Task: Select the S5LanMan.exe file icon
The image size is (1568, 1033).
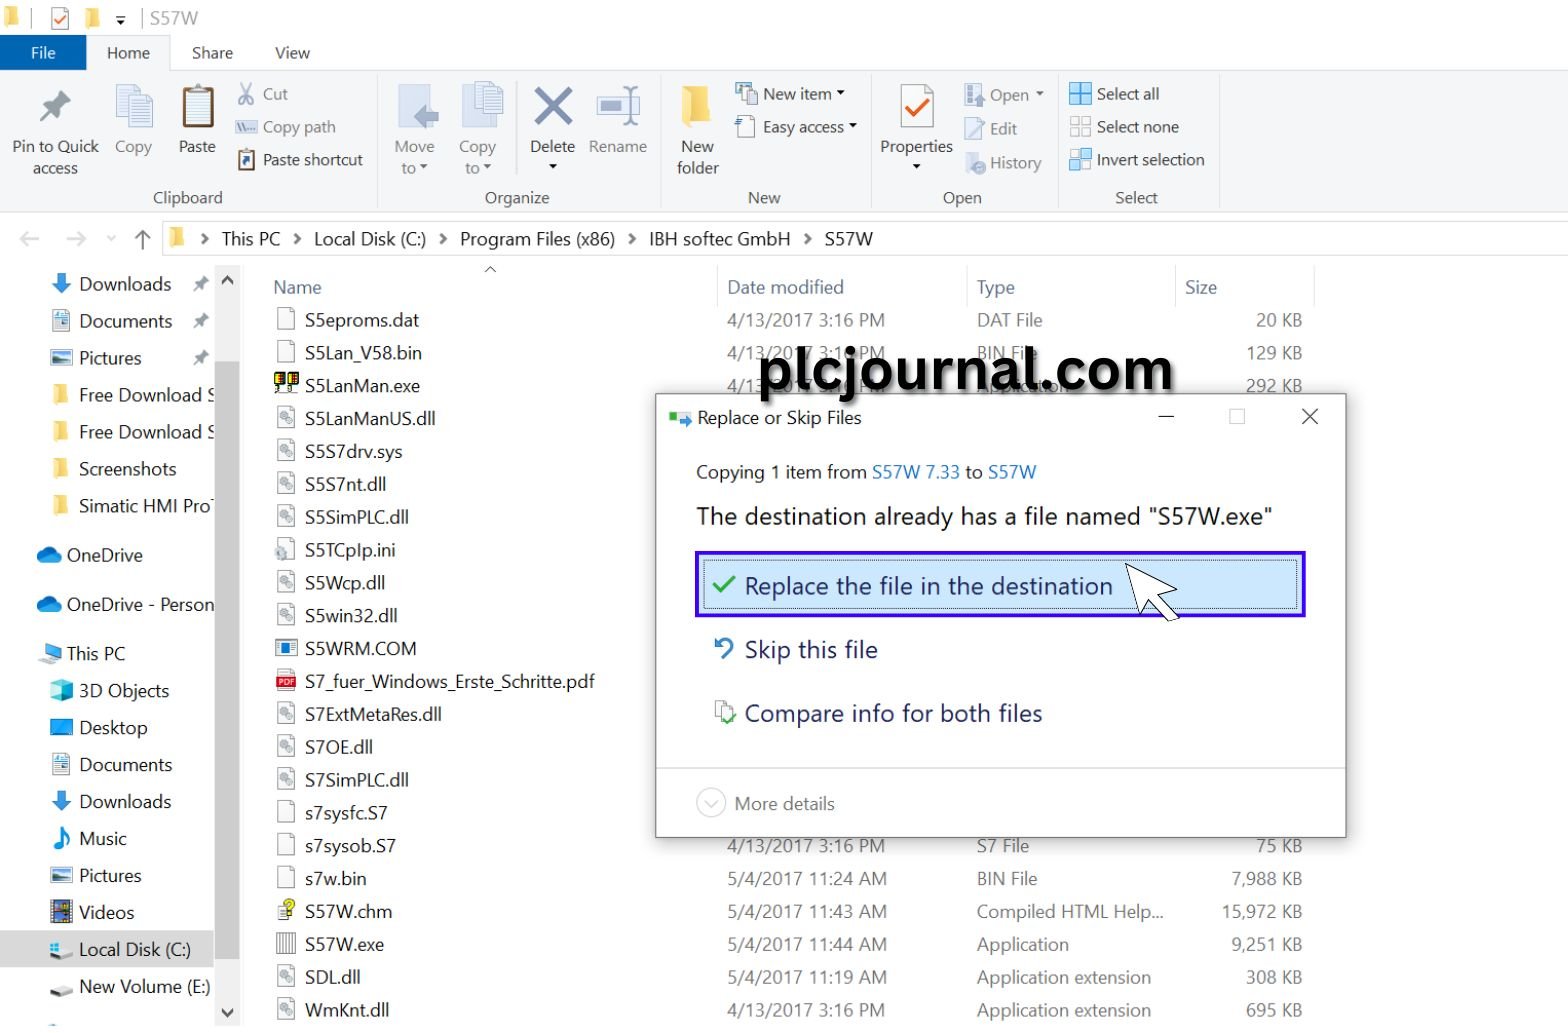Action: click(x=286, y=385)
